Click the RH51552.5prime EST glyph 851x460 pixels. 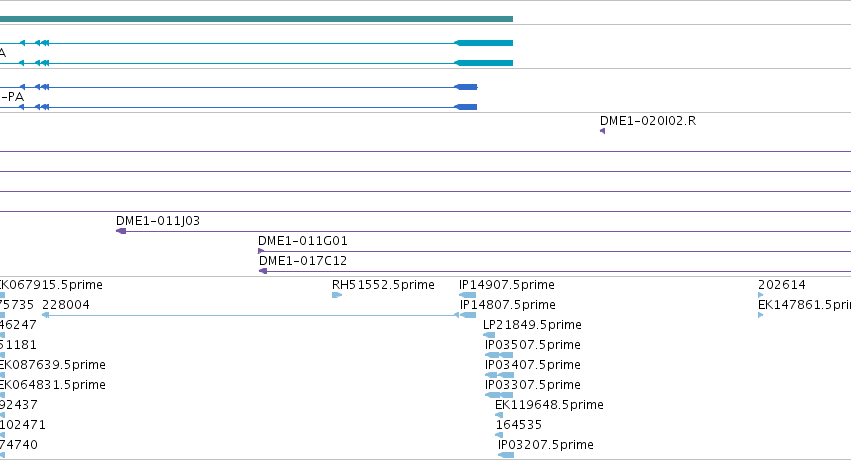pos(337,295)
